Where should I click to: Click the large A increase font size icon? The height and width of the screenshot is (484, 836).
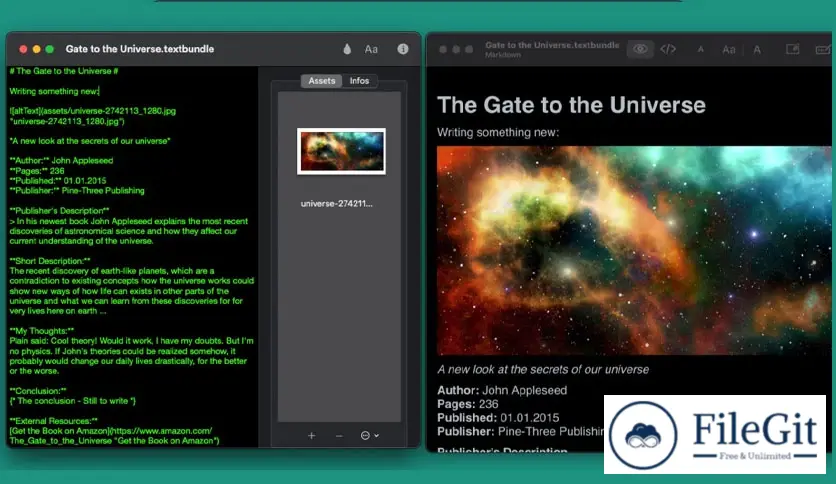coord(757,50)
